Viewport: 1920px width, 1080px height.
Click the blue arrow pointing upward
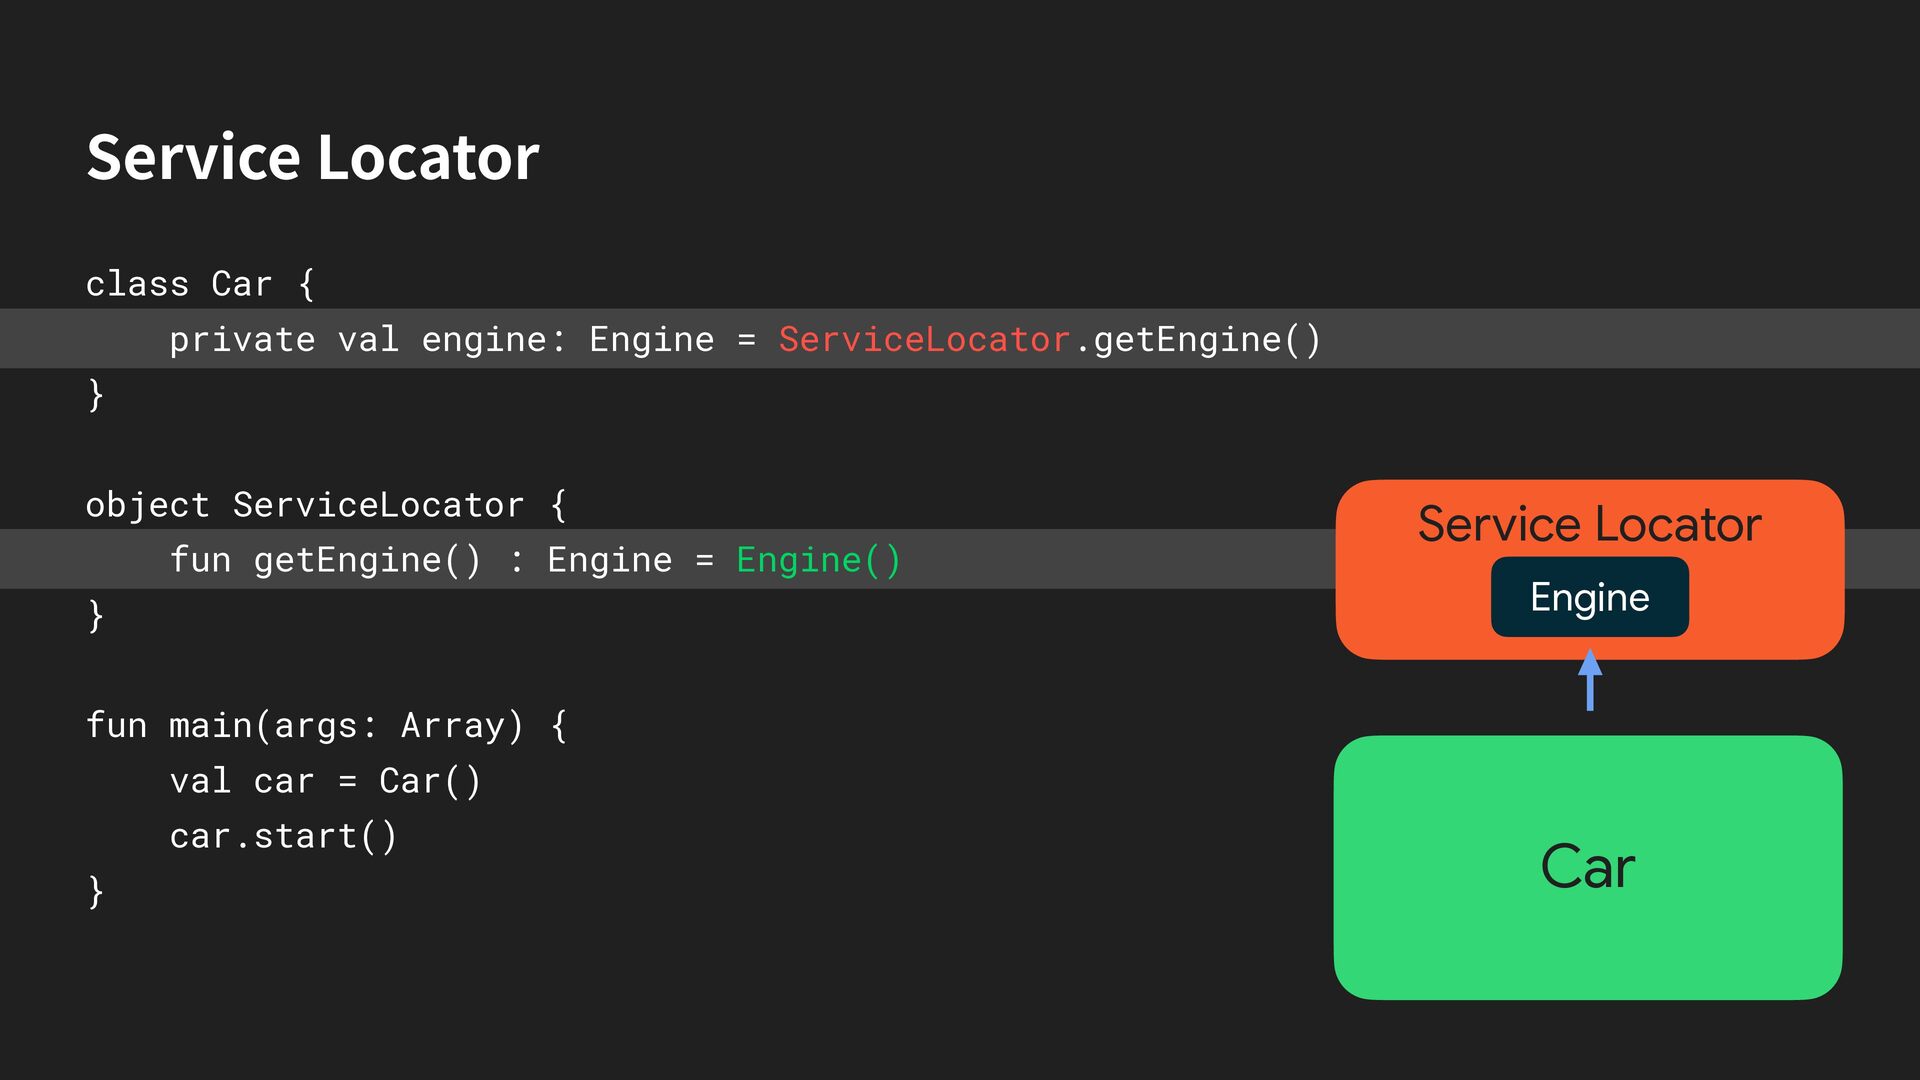(1590, 680)
